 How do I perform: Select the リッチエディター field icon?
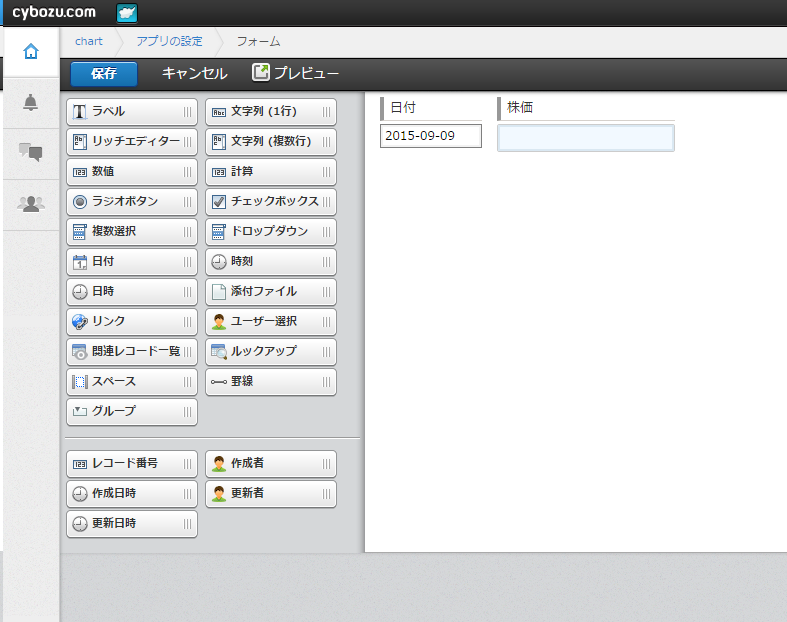79,142
